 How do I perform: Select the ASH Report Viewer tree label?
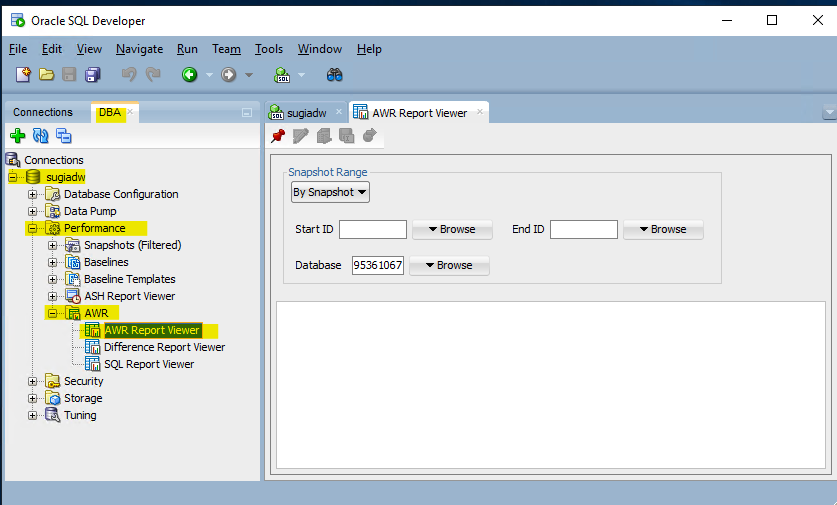tap(130, 296)
